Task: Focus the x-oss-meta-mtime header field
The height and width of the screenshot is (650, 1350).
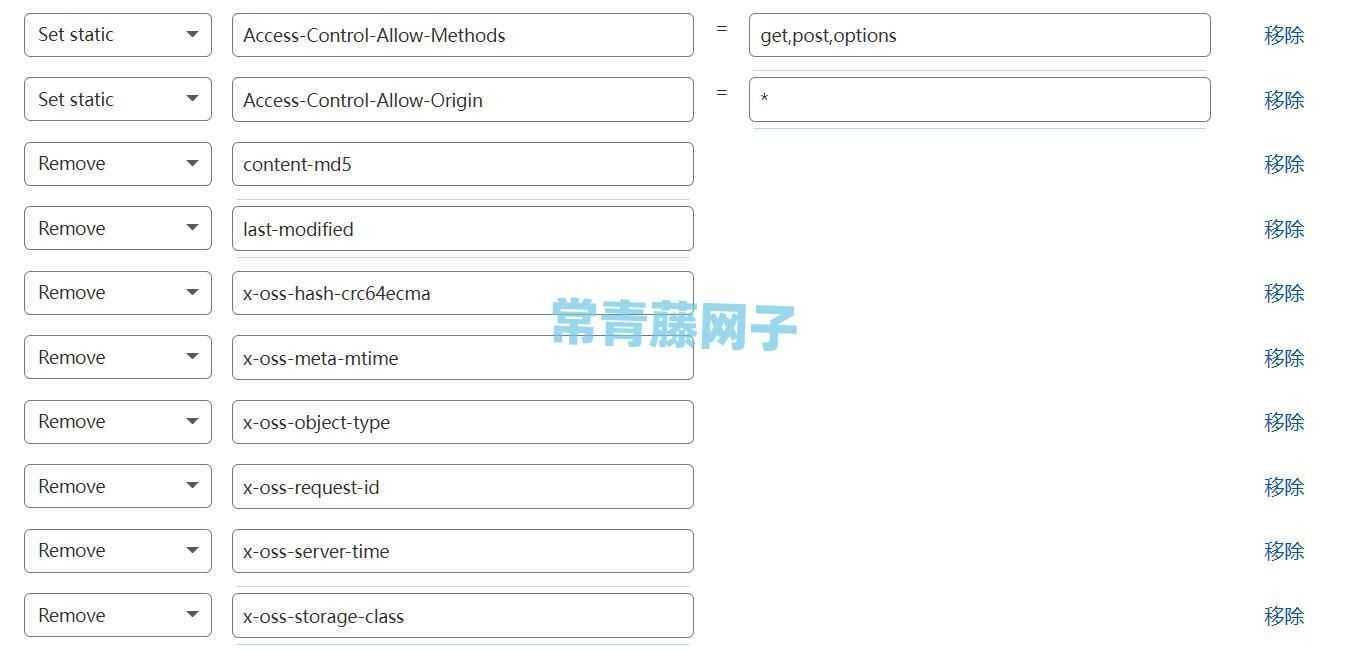Action: pyautogui.click(x=462, y=357)
